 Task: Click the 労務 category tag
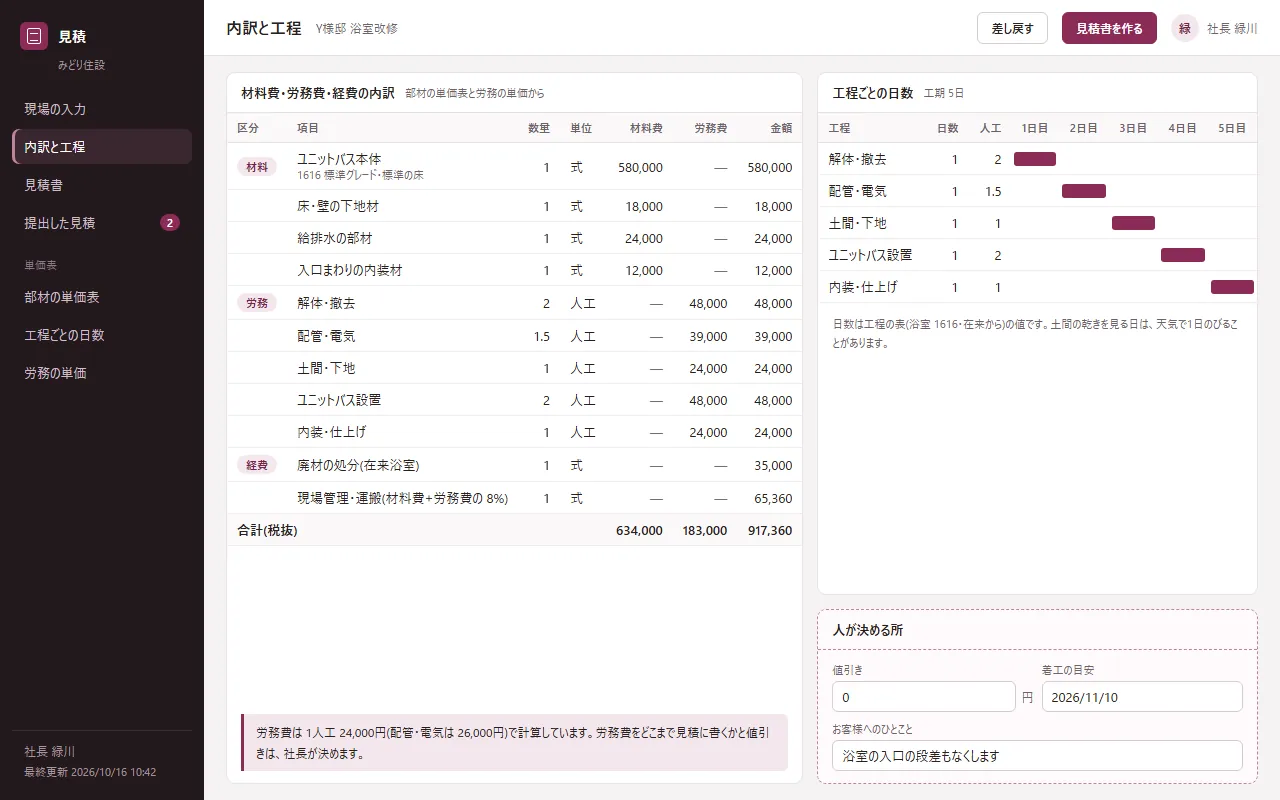tap(257, 303)
